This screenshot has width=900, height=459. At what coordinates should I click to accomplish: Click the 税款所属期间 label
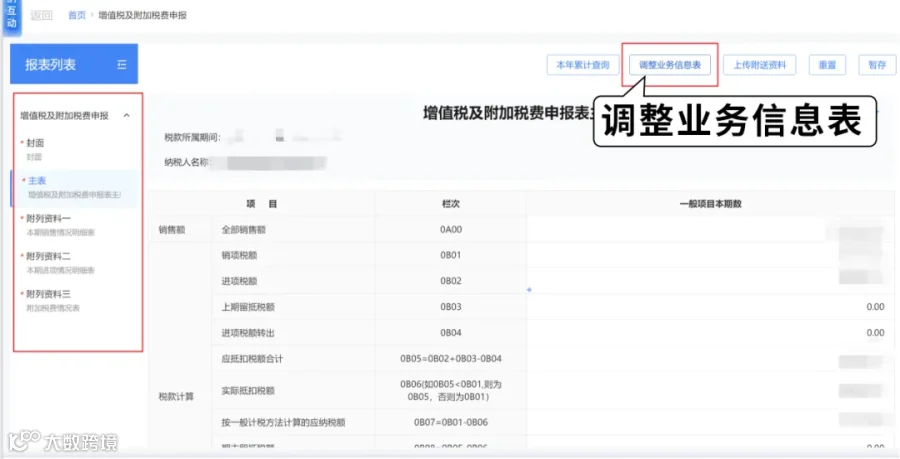pyautogui.click(x=192, y=137)
